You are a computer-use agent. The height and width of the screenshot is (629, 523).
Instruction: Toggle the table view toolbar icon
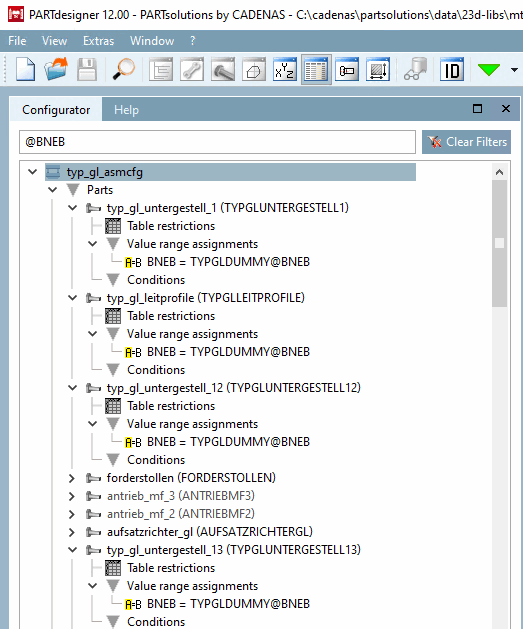[x=316, y=70]
